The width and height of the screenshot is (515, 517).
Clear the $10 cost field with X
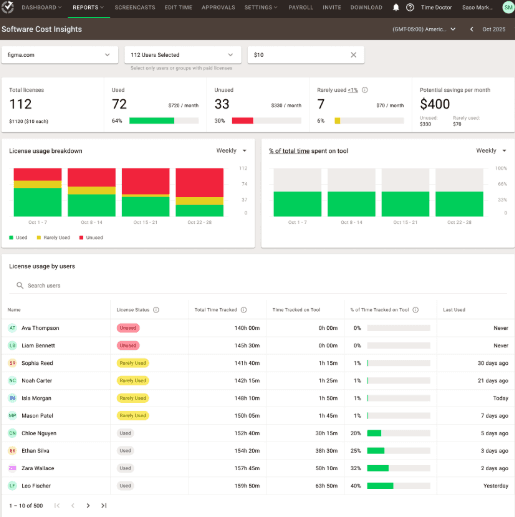coord(353,55)
